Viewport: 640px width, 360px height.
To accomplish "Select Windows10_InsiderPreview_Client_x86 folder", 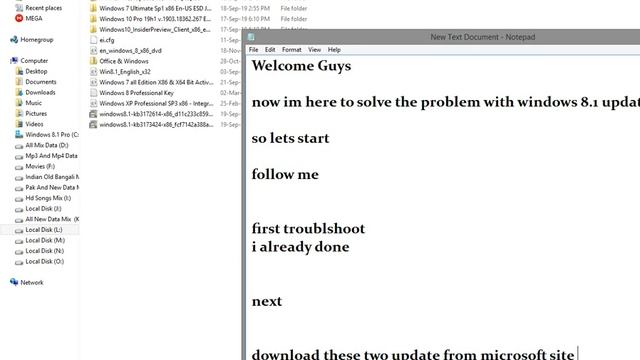I will click(x=155, y=29).
